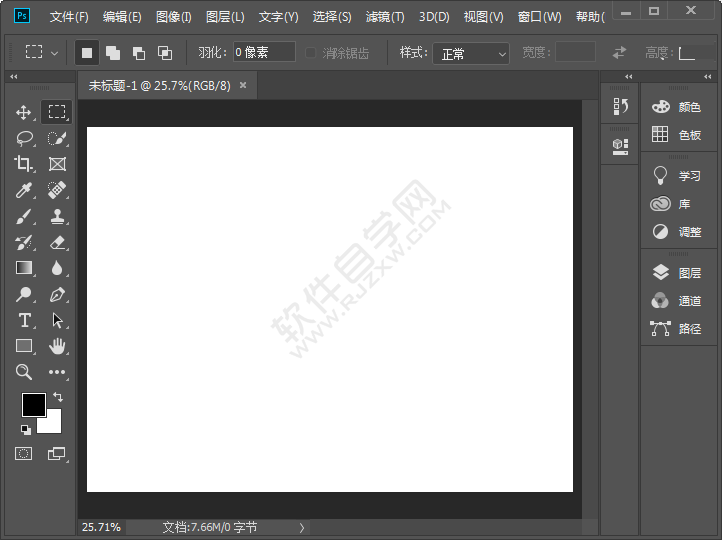Select the Horizontal Type tool
This screenshot has width=722, height=540.
[24, 320]
